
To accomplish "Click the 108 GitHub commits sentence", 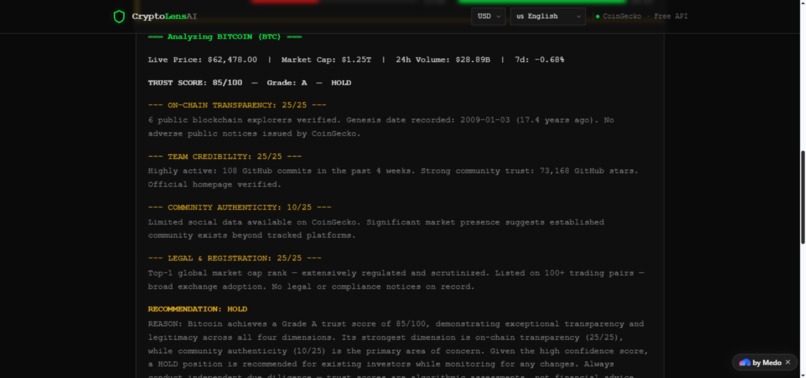I will tap(281, 171).
